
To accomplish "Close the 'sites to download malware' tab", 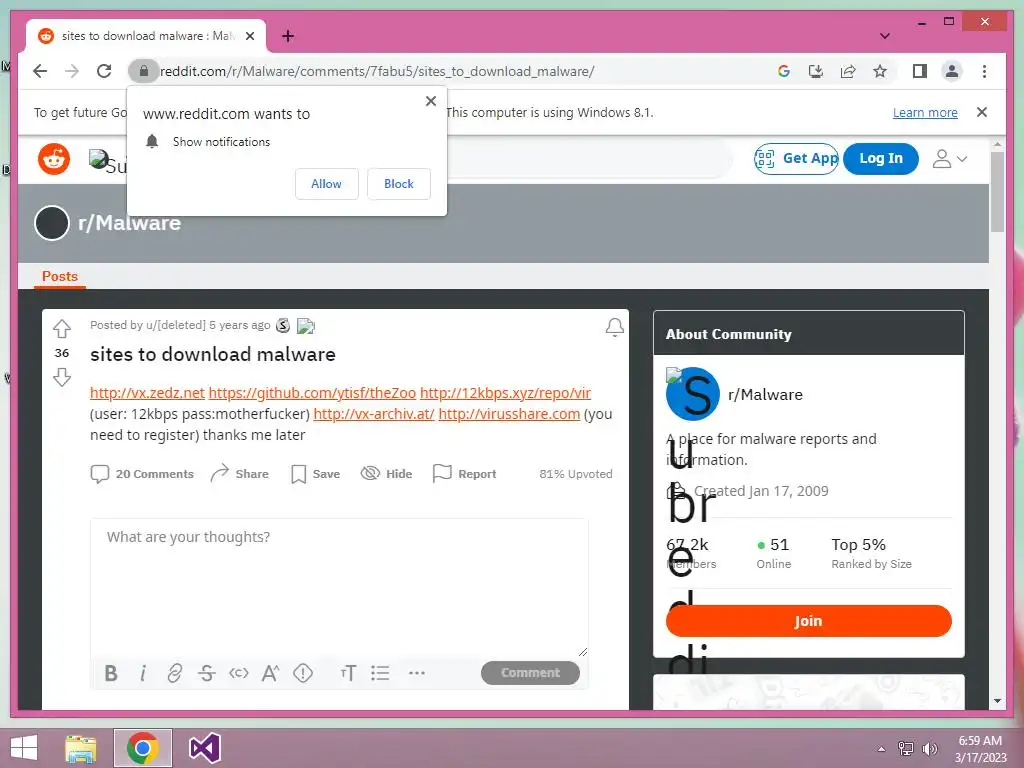I will click(249, 36).
